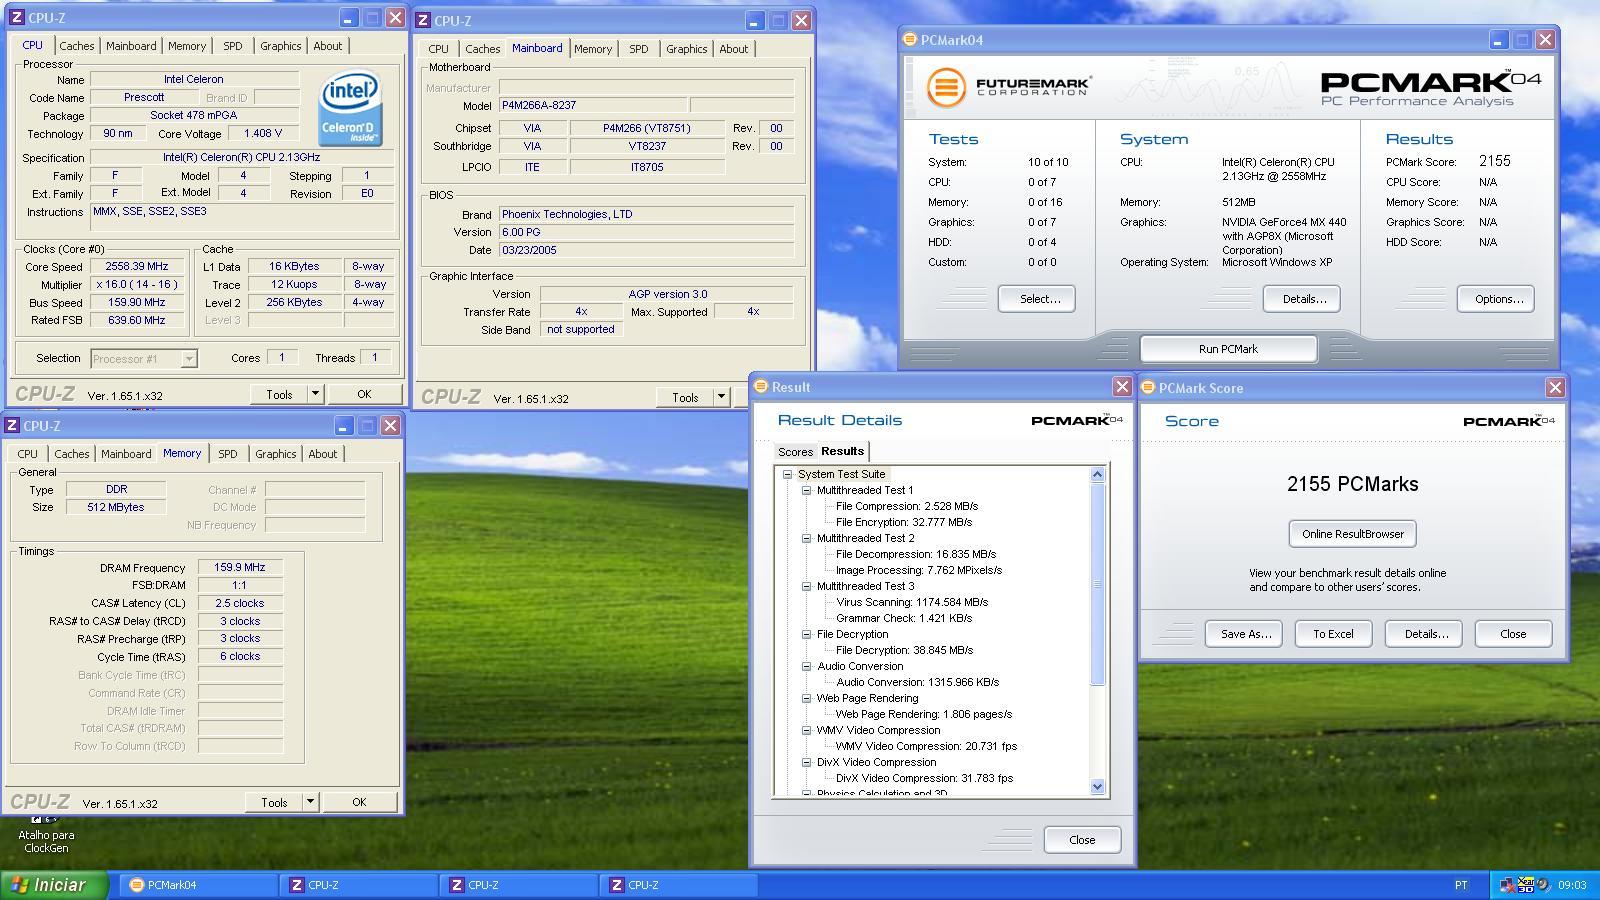Screen dimensions: 1600x900
Task: Click title icon of the Result window
Action: (761, 387)
